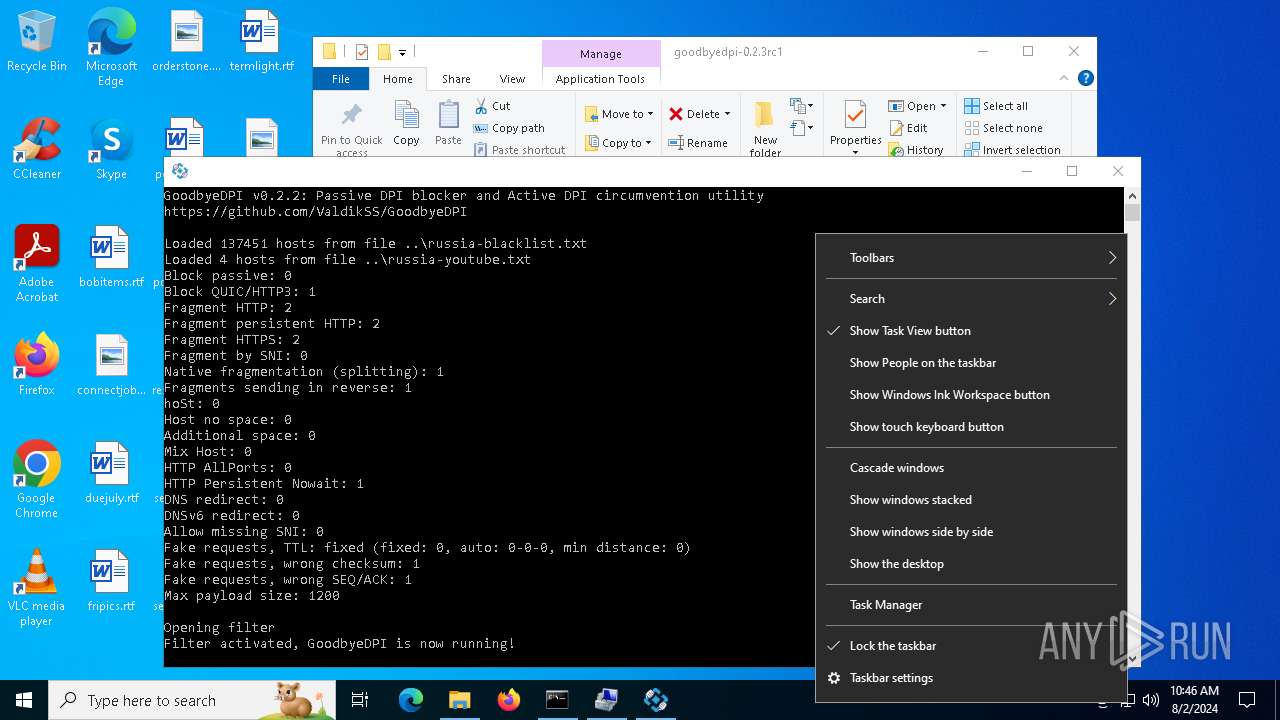The width and height of the screenshot is (1280, 720).
Task: Launch Firefox desktop shortcut
Action: pyautogui.click(x=37, y=366)
